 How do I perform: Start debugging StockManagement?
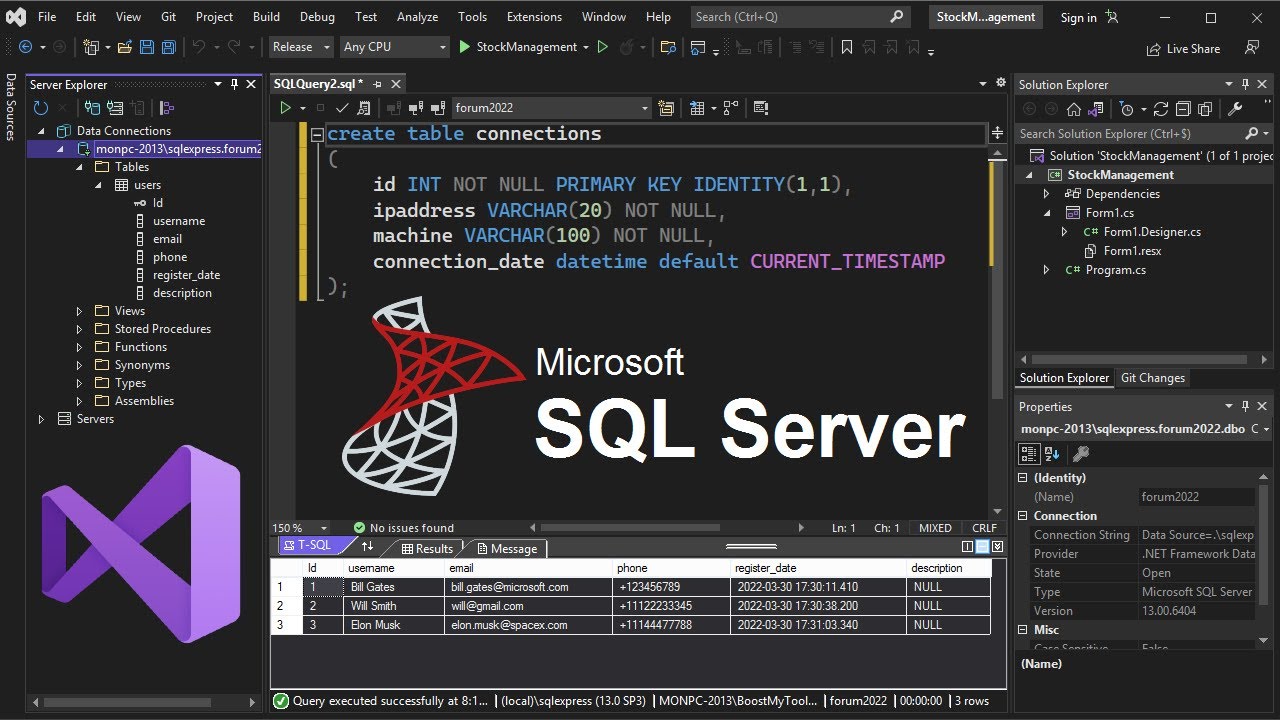(518, 47)
